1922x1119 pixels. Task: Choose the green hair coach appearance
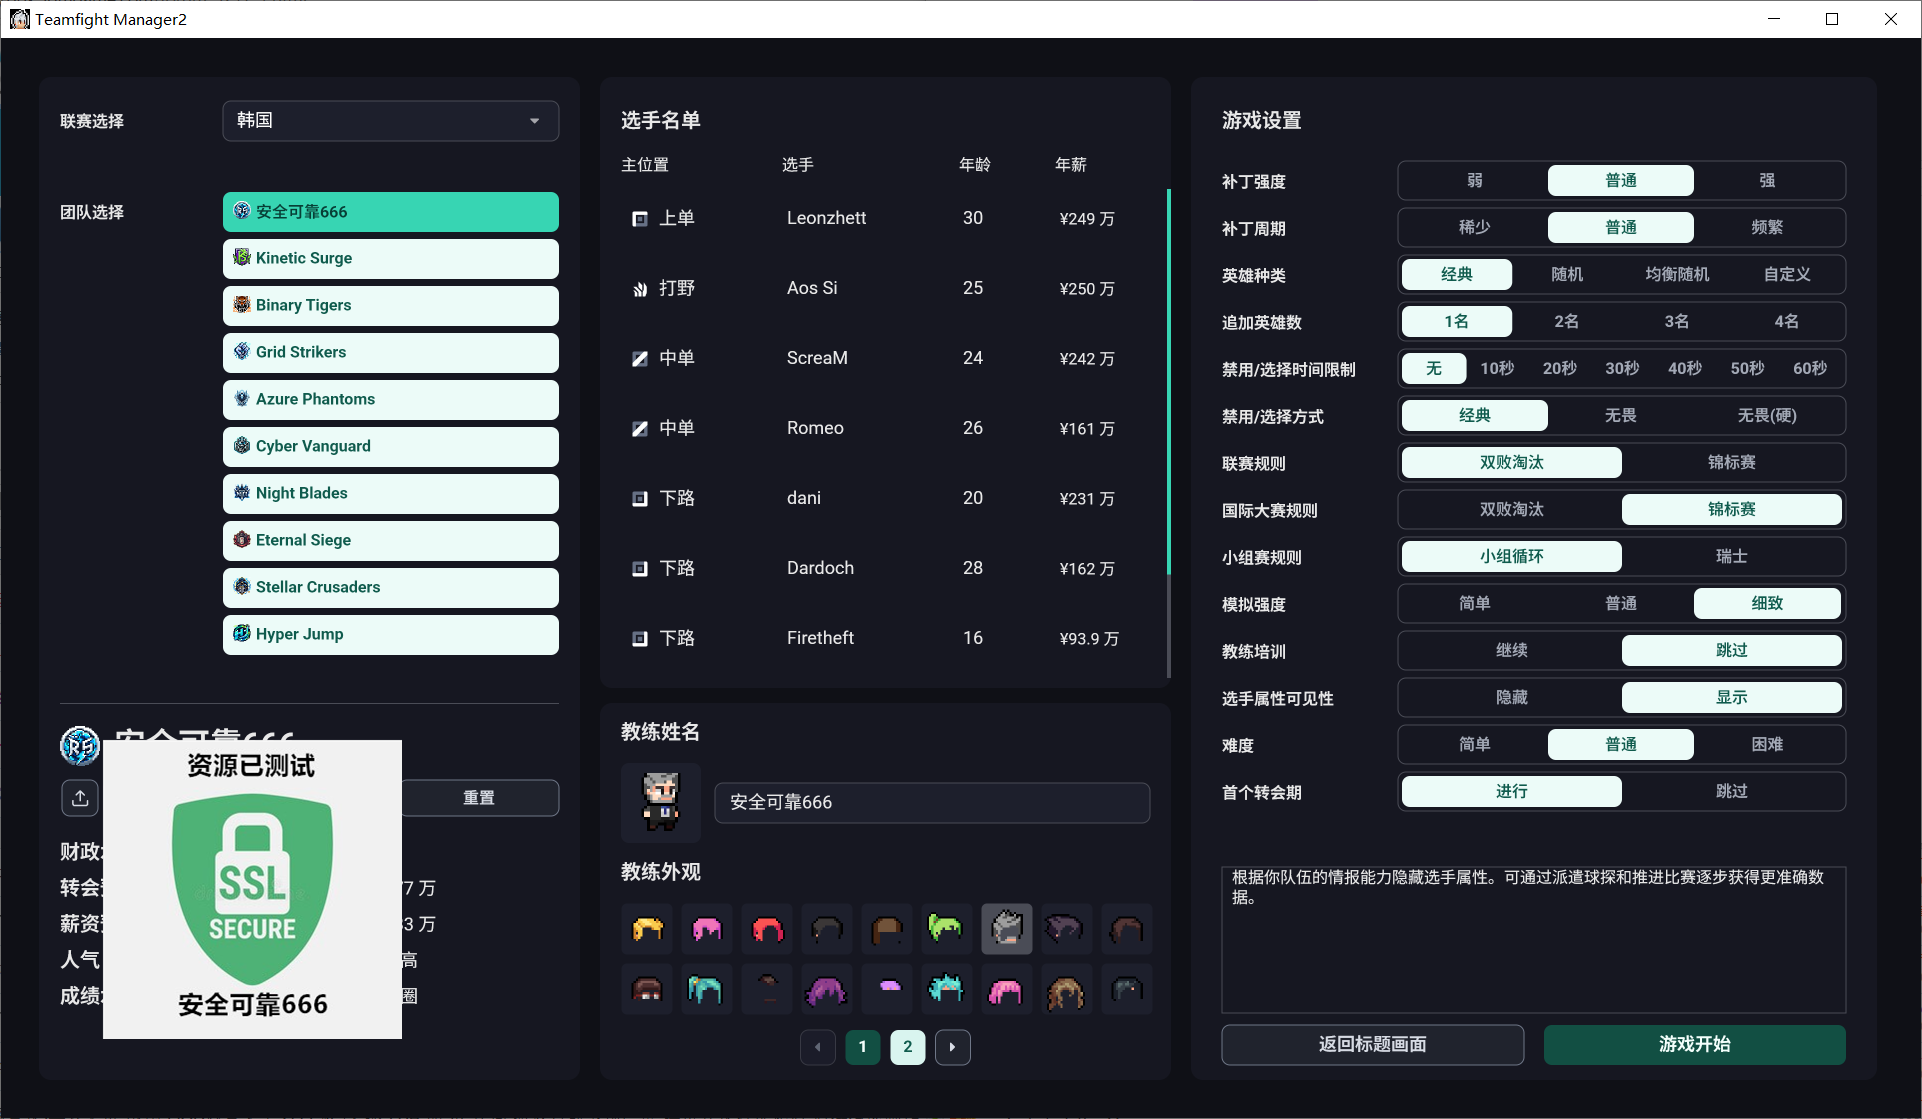(x=946, y=929)
